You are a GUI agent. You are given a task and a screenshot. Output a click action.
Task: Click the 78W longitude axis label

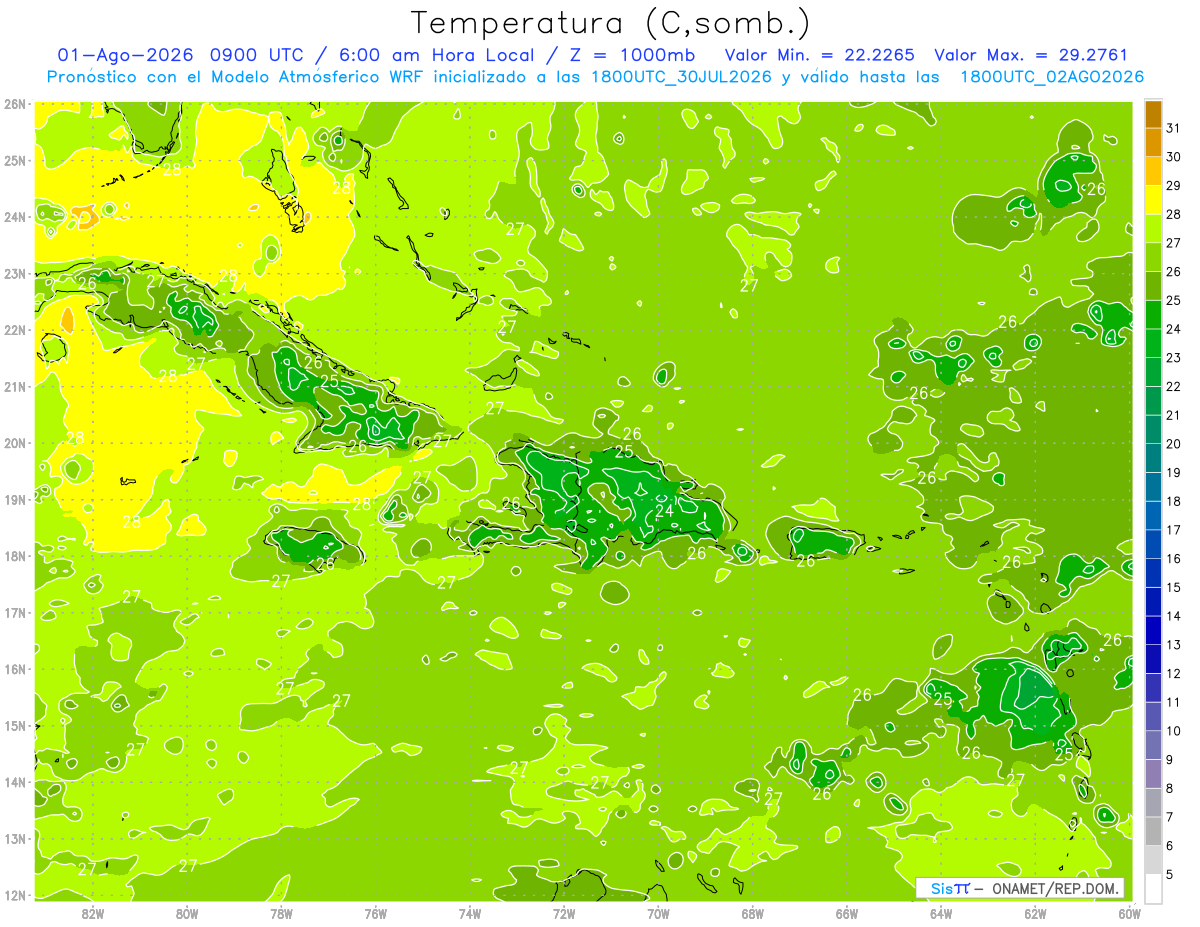(x=281, y=913)
